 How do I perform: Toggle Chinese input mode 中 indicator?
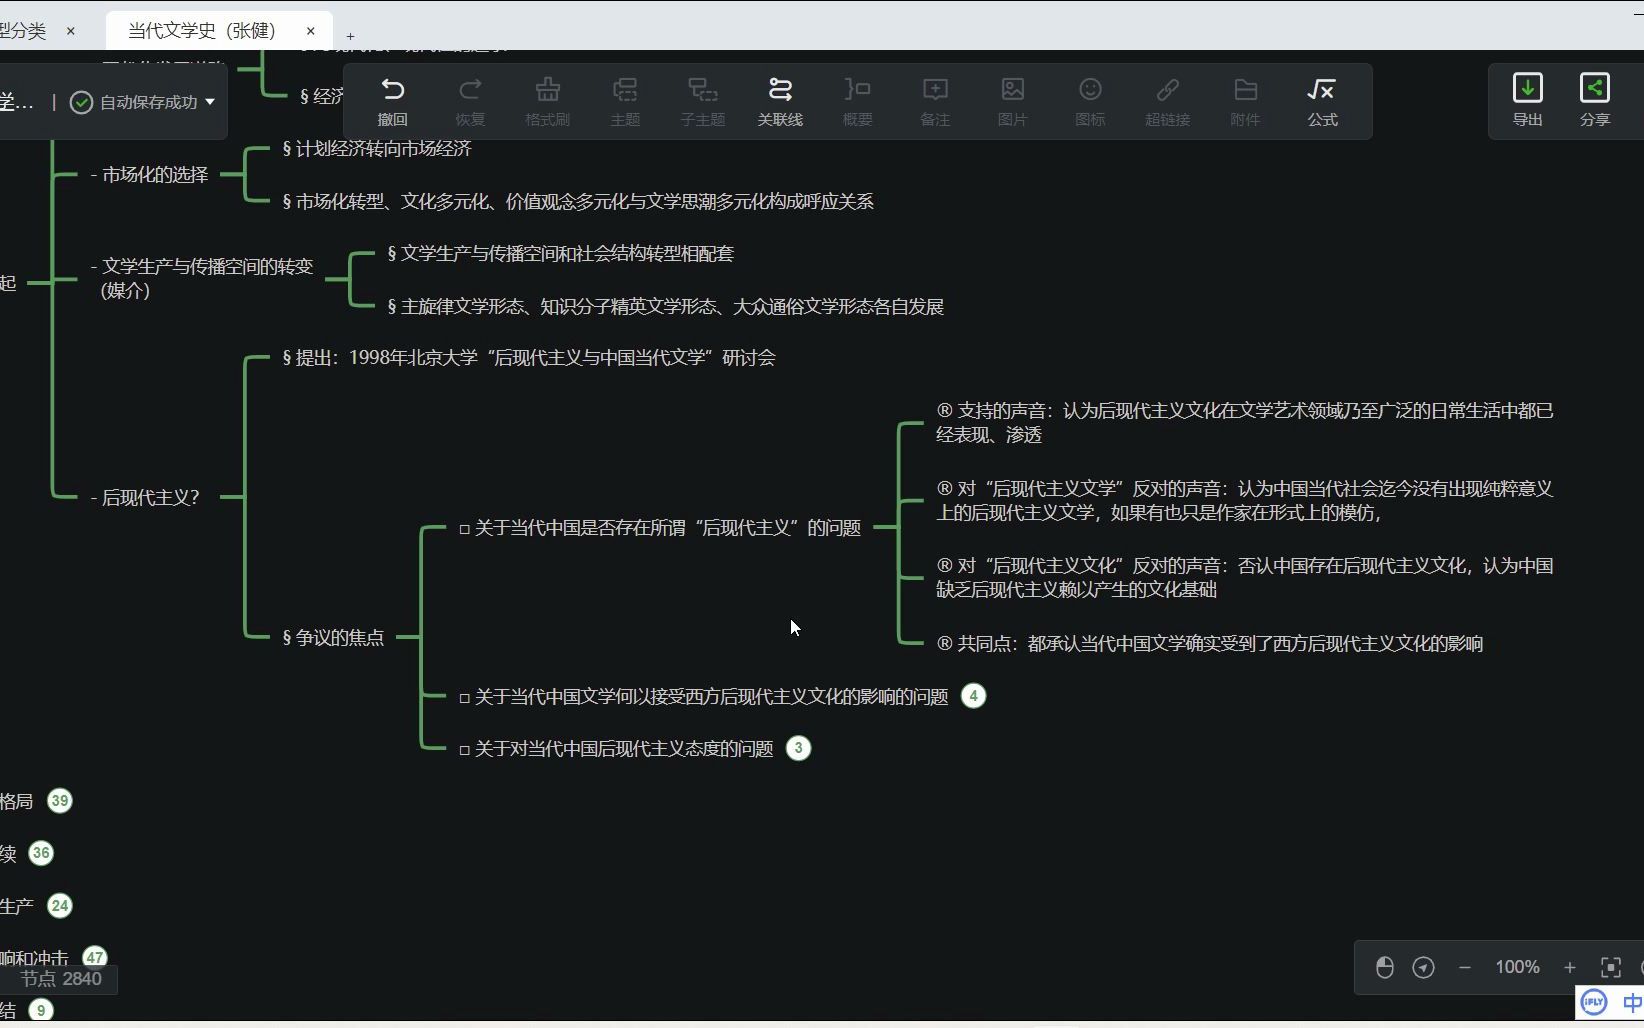1632,1002
